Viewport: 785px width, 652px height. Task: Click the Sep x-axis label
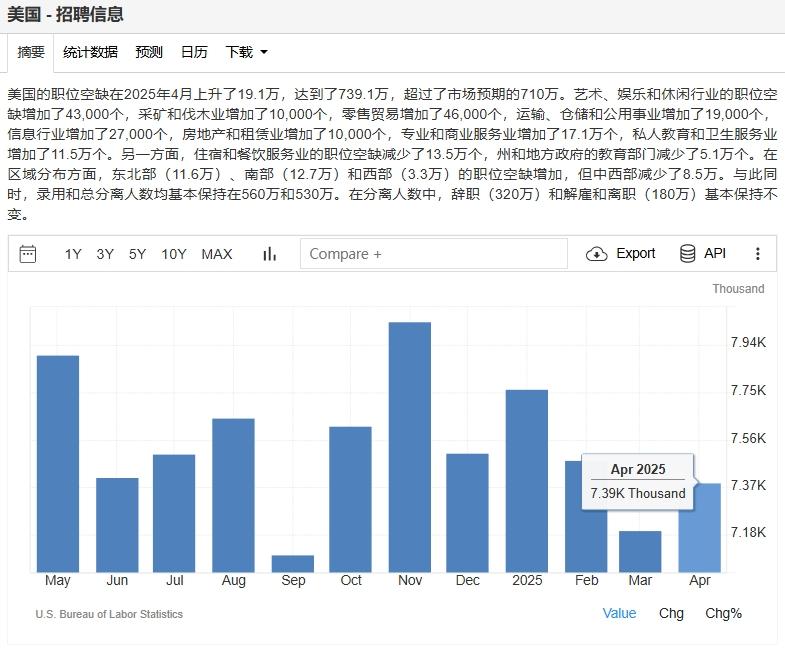pos(293,580)
